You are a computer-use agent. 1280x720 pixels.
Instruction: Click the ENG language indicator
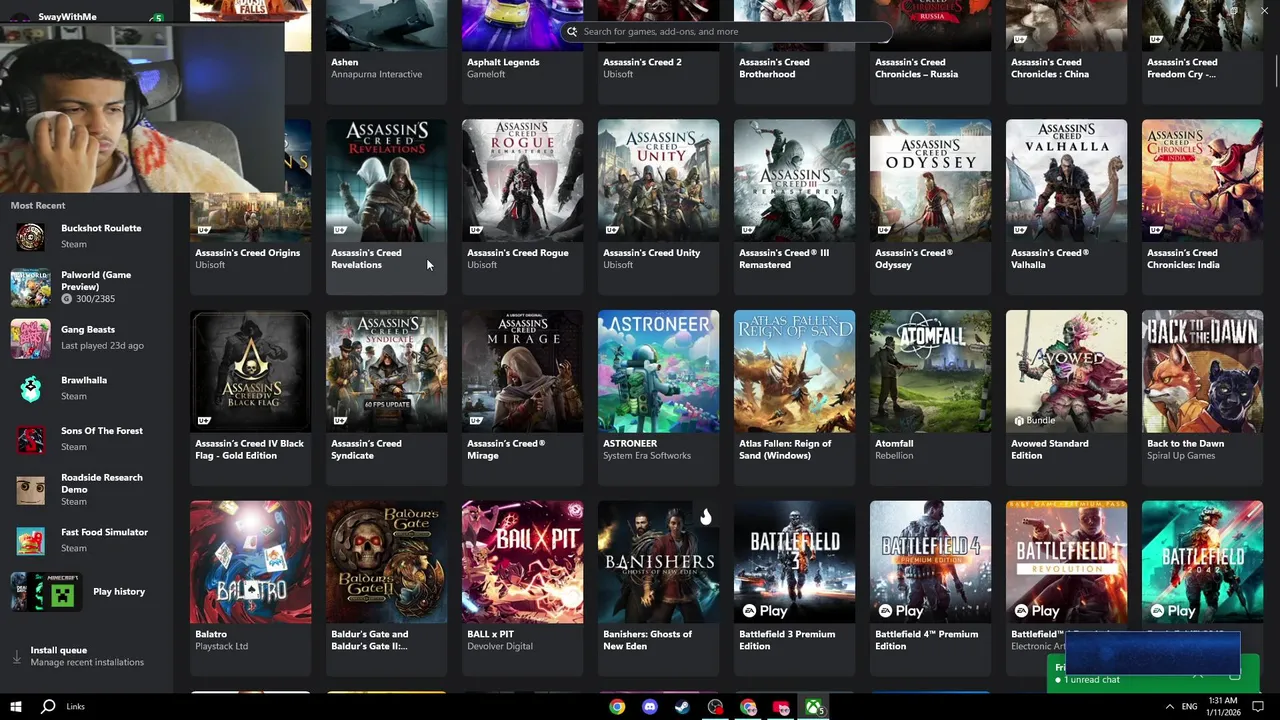tap(1189, 707)
